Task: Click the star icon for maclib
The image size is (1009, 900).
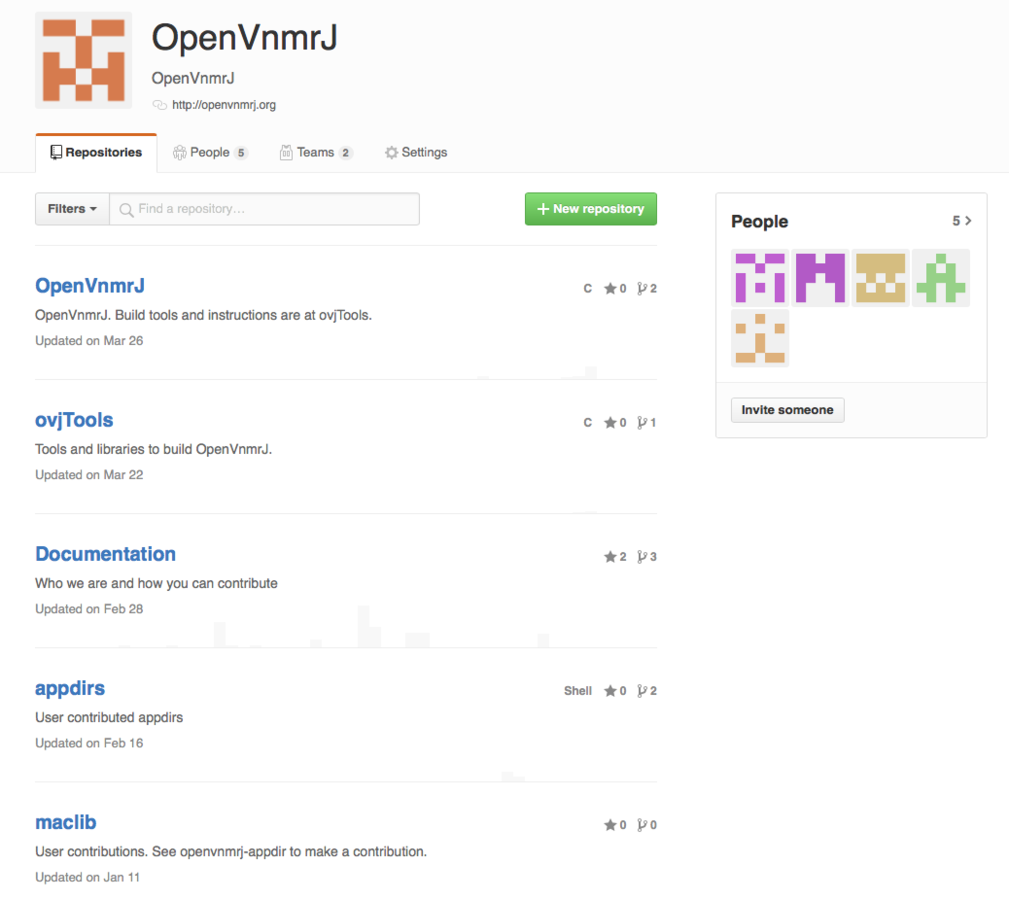Action: point(610,825)
